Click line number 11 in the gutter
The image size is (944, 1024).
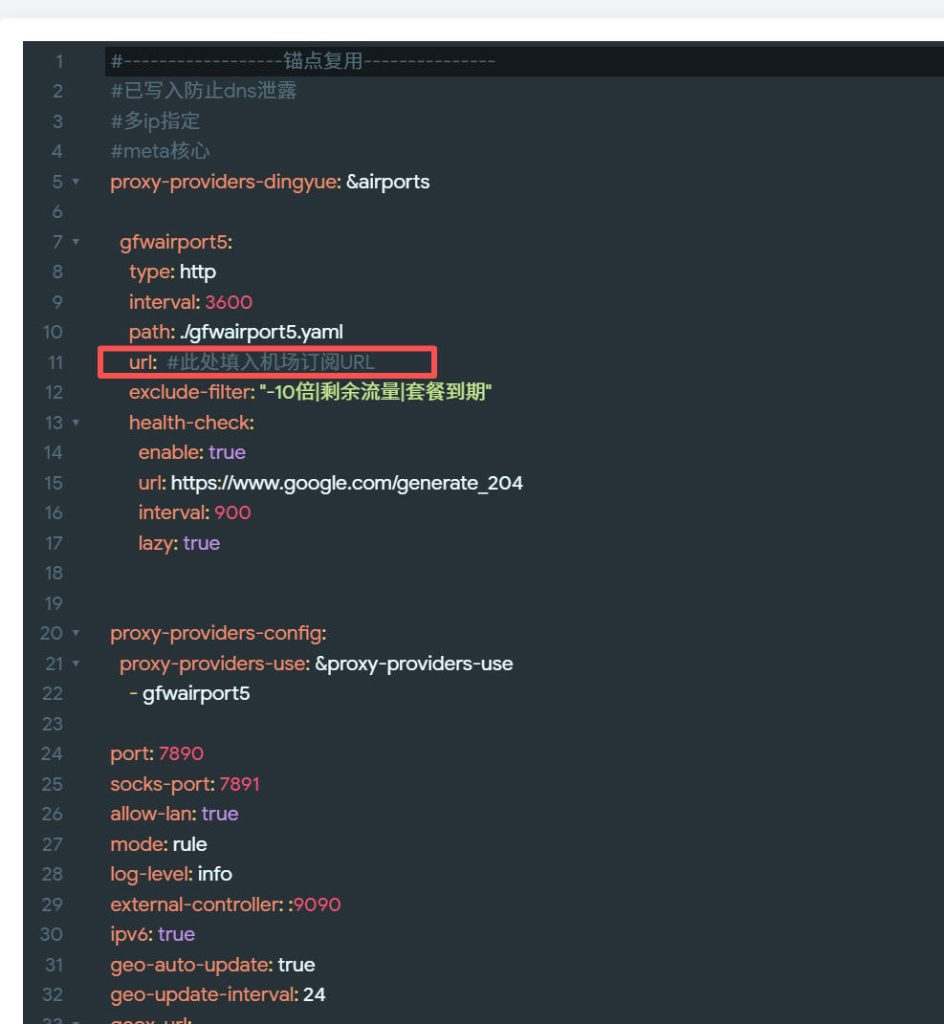55,362
